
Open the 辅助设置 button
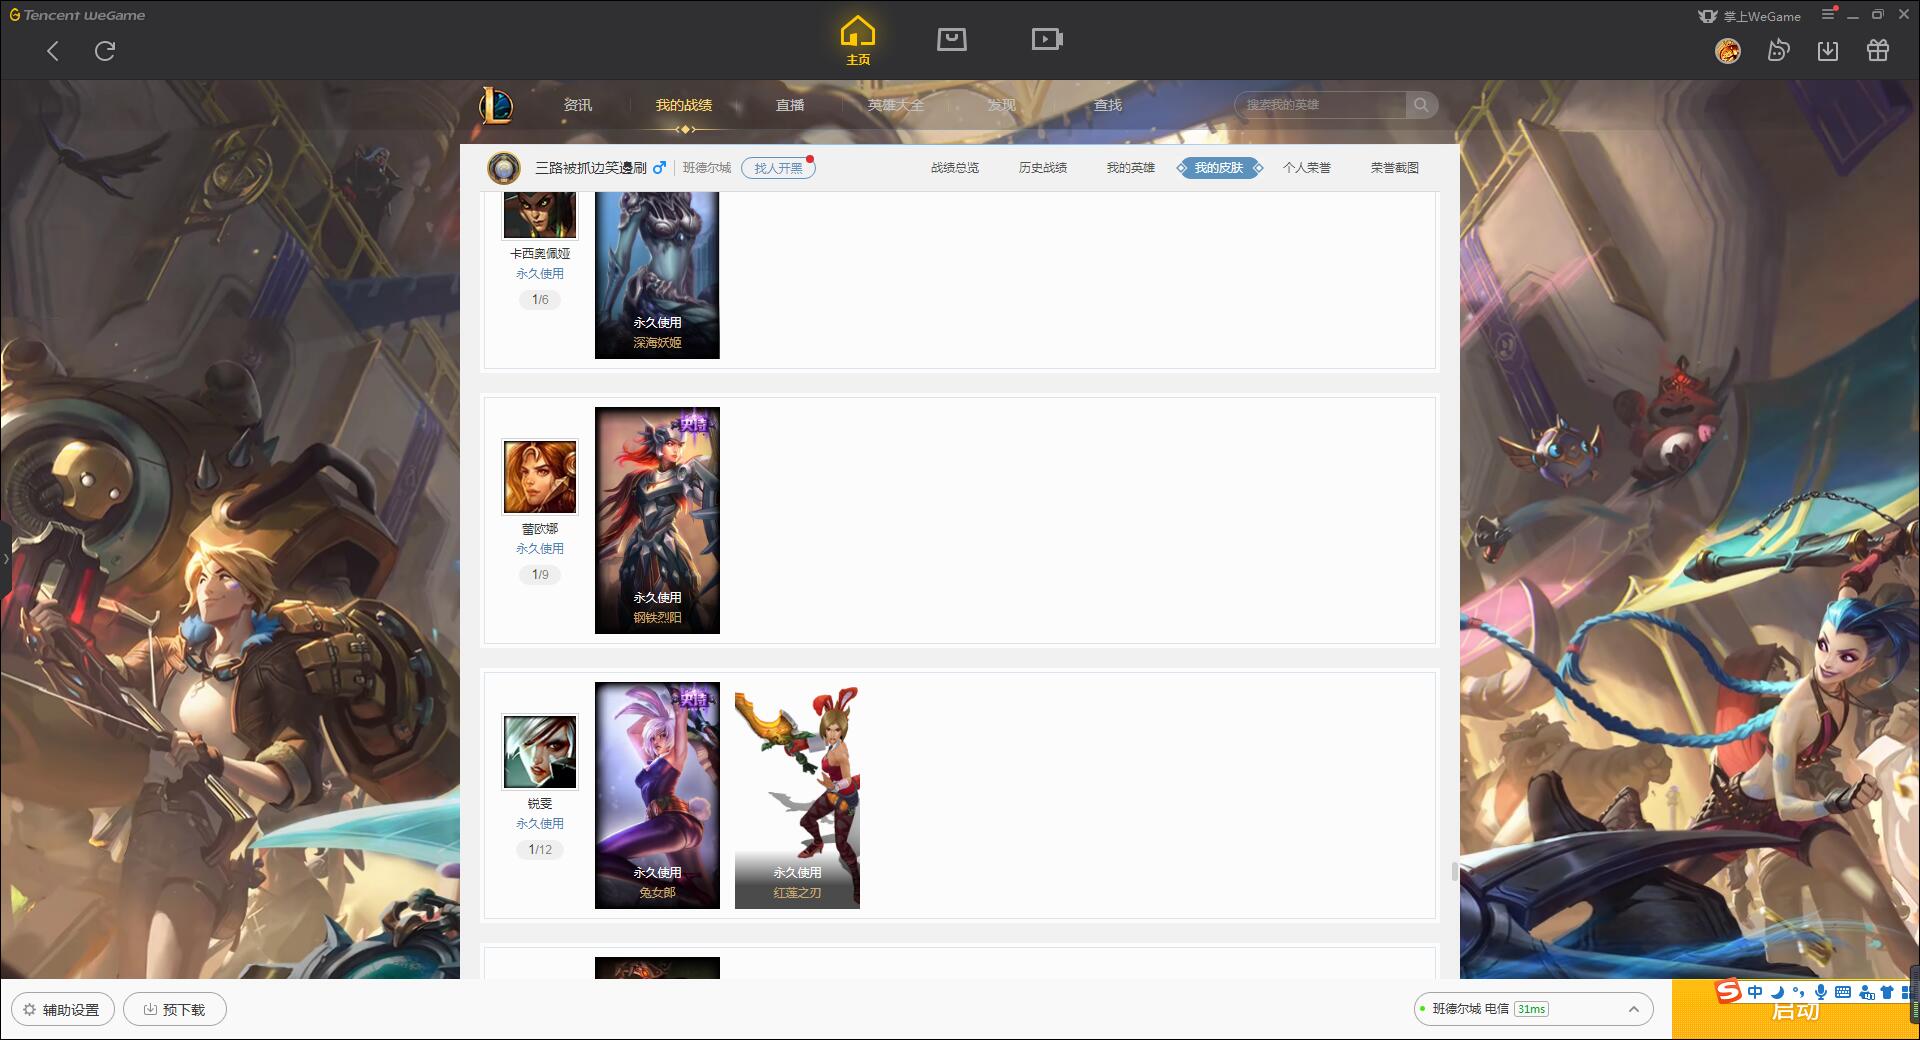point(62,1009)
